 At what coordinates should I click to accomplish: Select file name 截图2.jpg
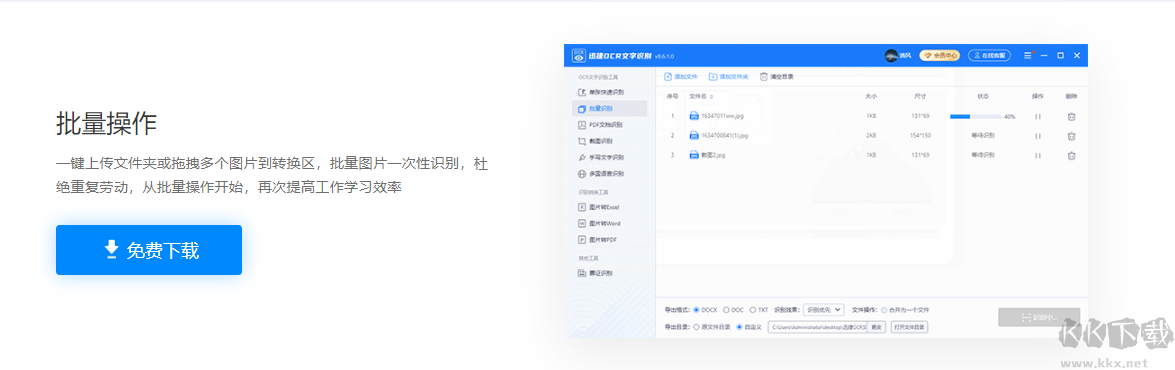pos(713,155)
